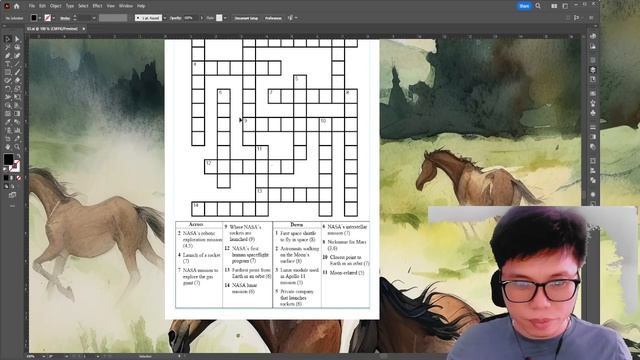Select the Zoom tool
This screenshot has width=640, height=360.
point(17,147)
